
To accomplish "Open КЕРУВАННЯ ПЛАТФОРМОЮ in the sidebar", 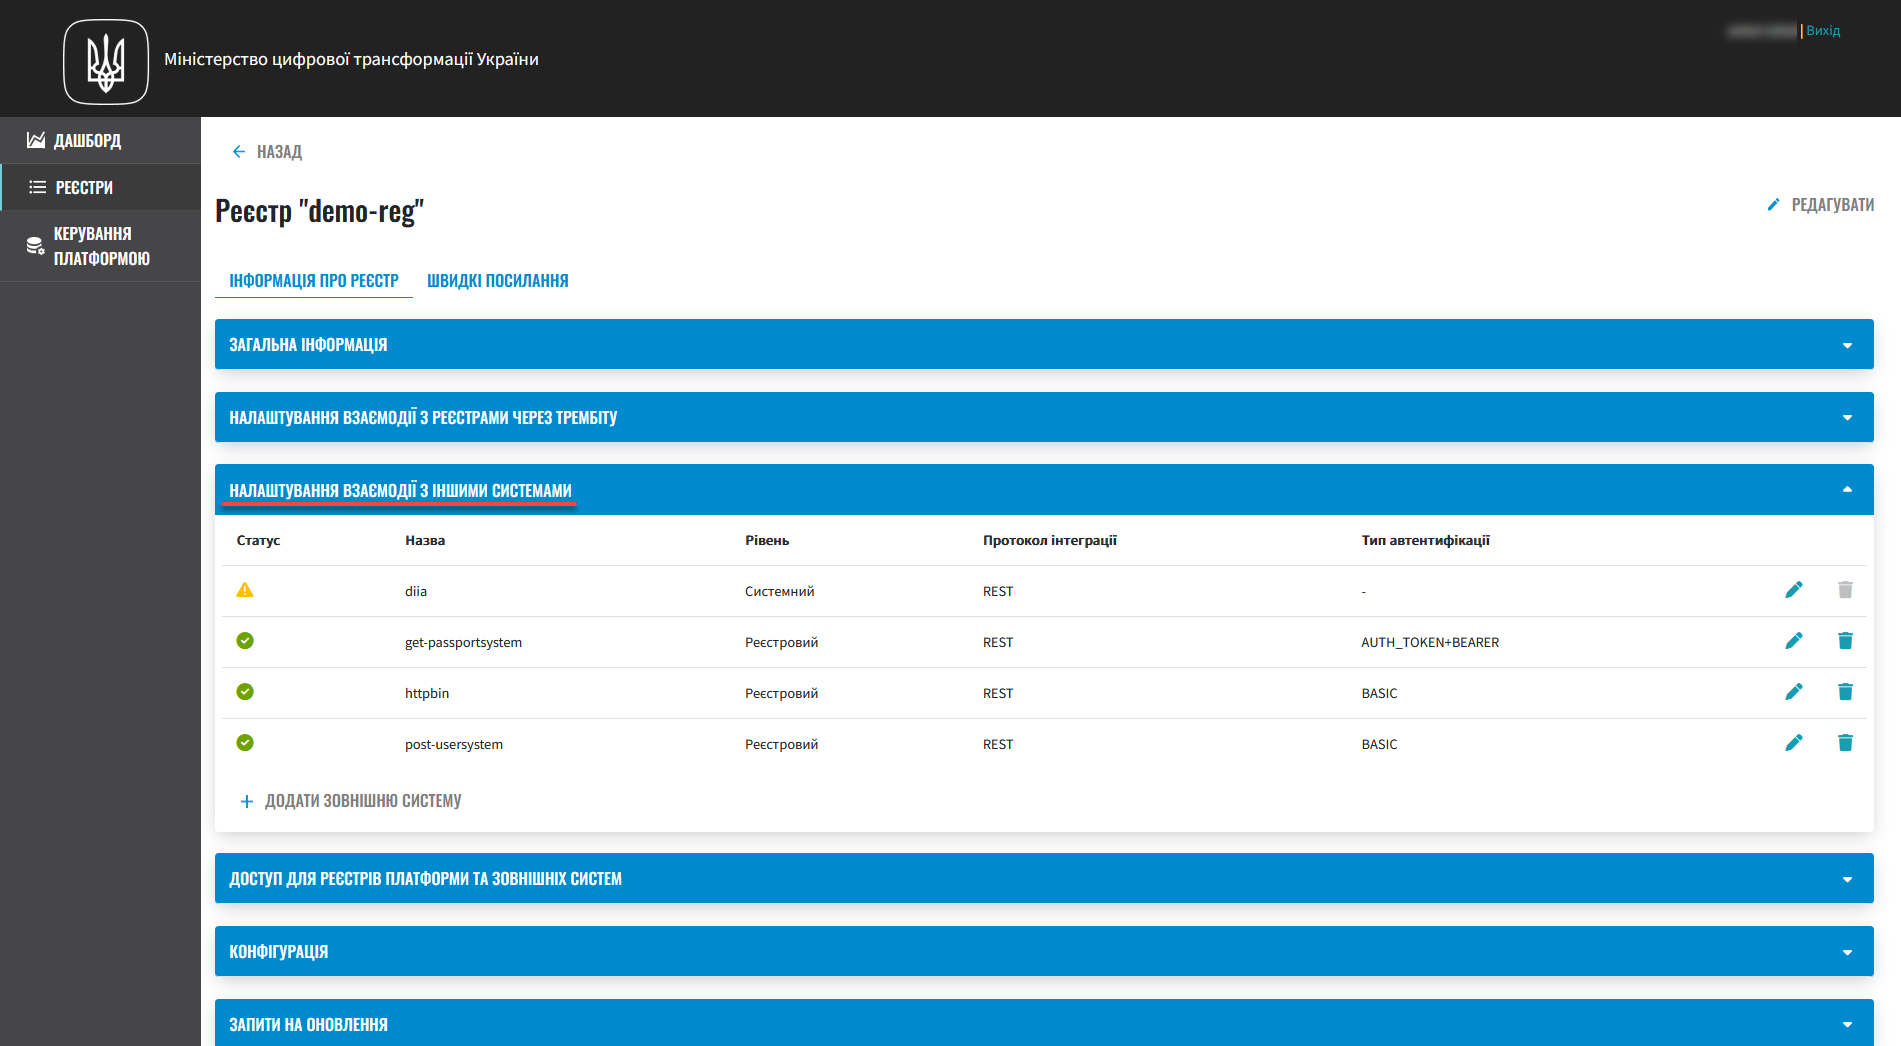I will tap(100, 246).
